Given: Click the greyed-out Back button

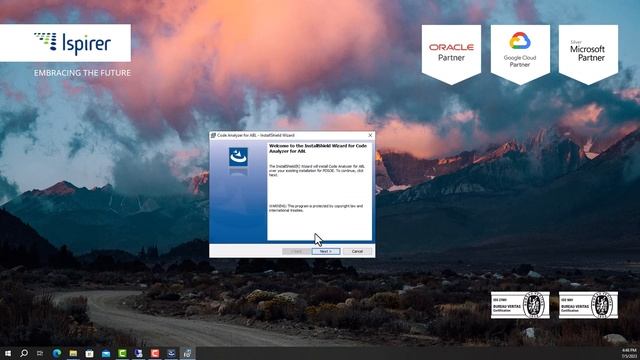Looking at the screenshot, I should click(296, 251).
